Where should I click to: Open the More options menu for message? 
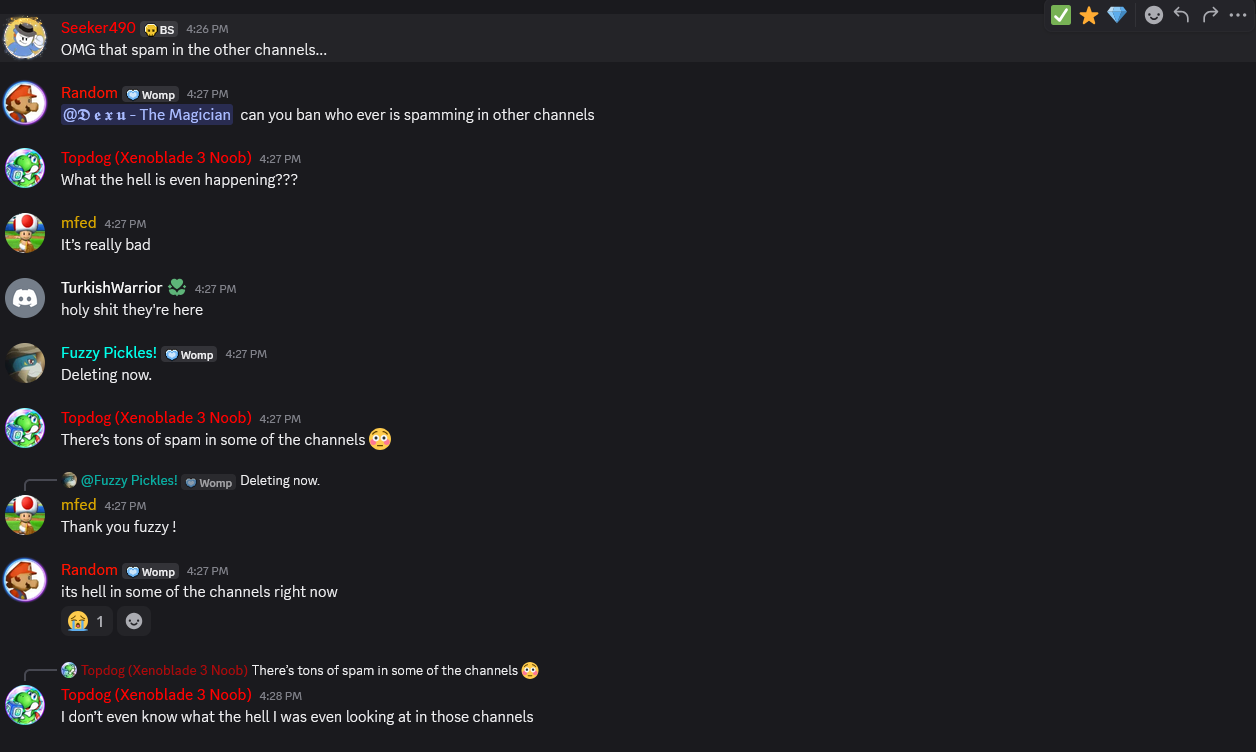(x=1238, y=15)
